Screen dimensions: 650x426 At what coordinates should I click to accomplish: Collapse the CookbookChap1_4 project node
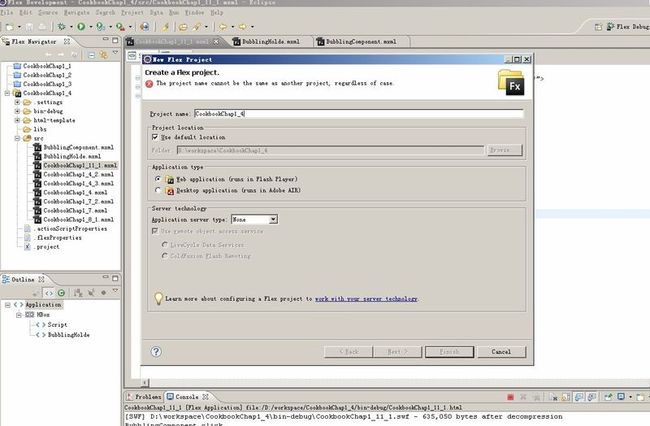7,93
